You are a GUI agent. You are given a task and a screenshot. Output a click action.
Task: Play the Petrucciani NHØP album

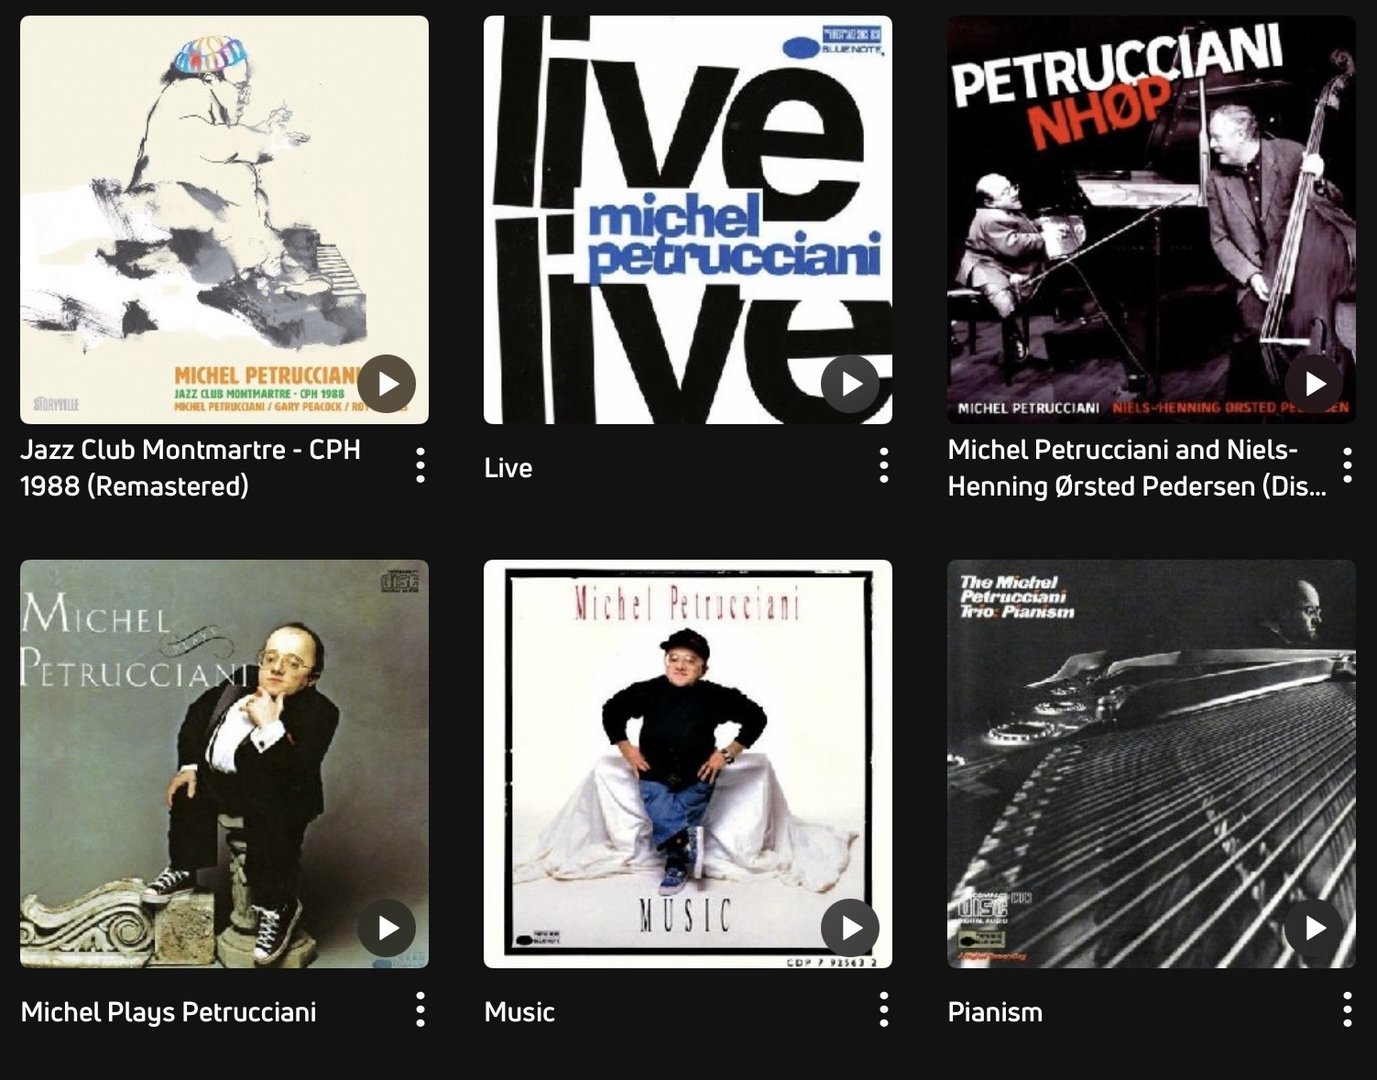1314,384
